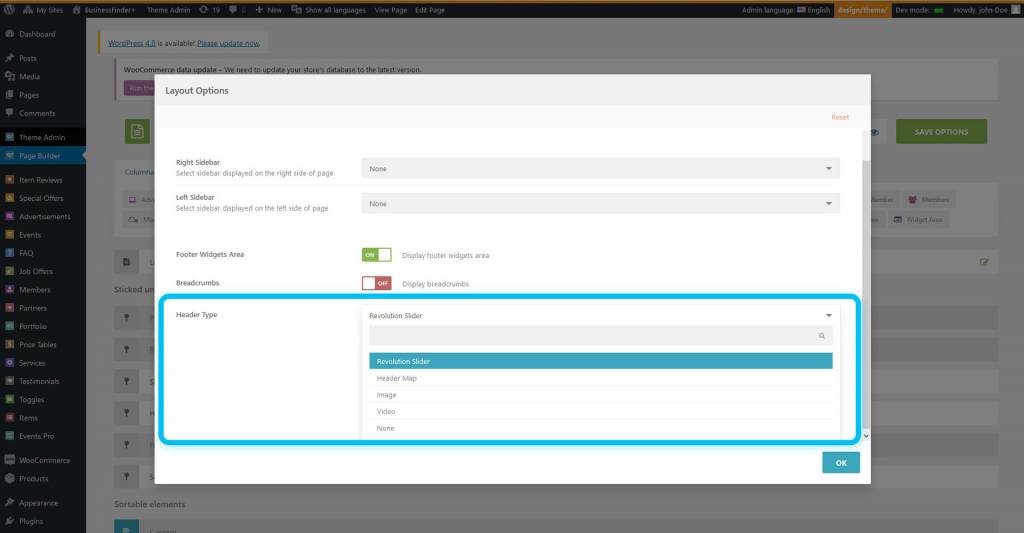Select Image header type option
The height and width of the screenshot is (533, 1024).
(x=600, y=395)
